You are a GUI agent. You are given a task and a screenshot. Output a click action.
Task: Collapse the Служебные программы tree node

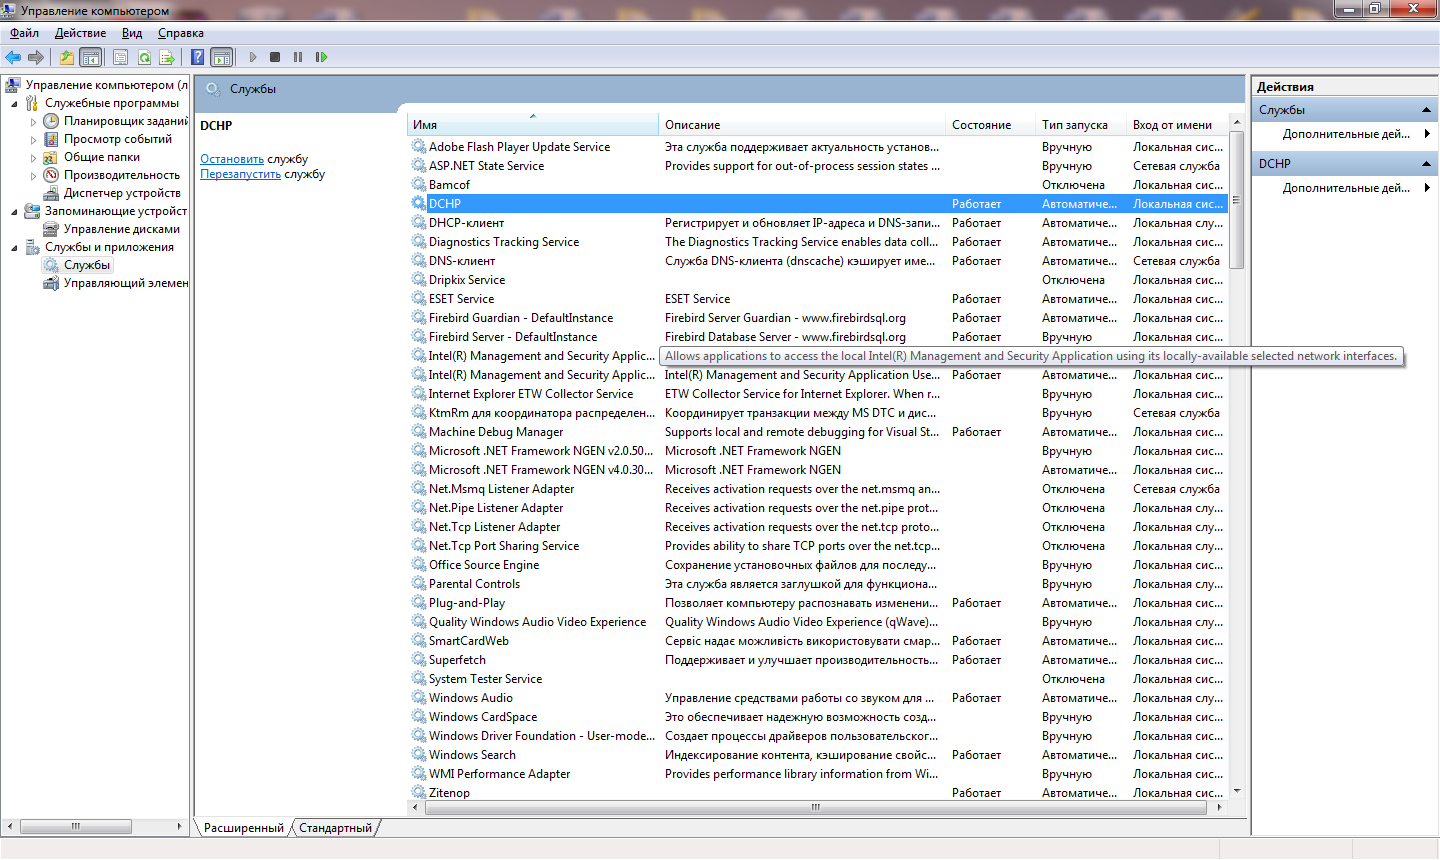pyautogui.click(x=14, y=103)
